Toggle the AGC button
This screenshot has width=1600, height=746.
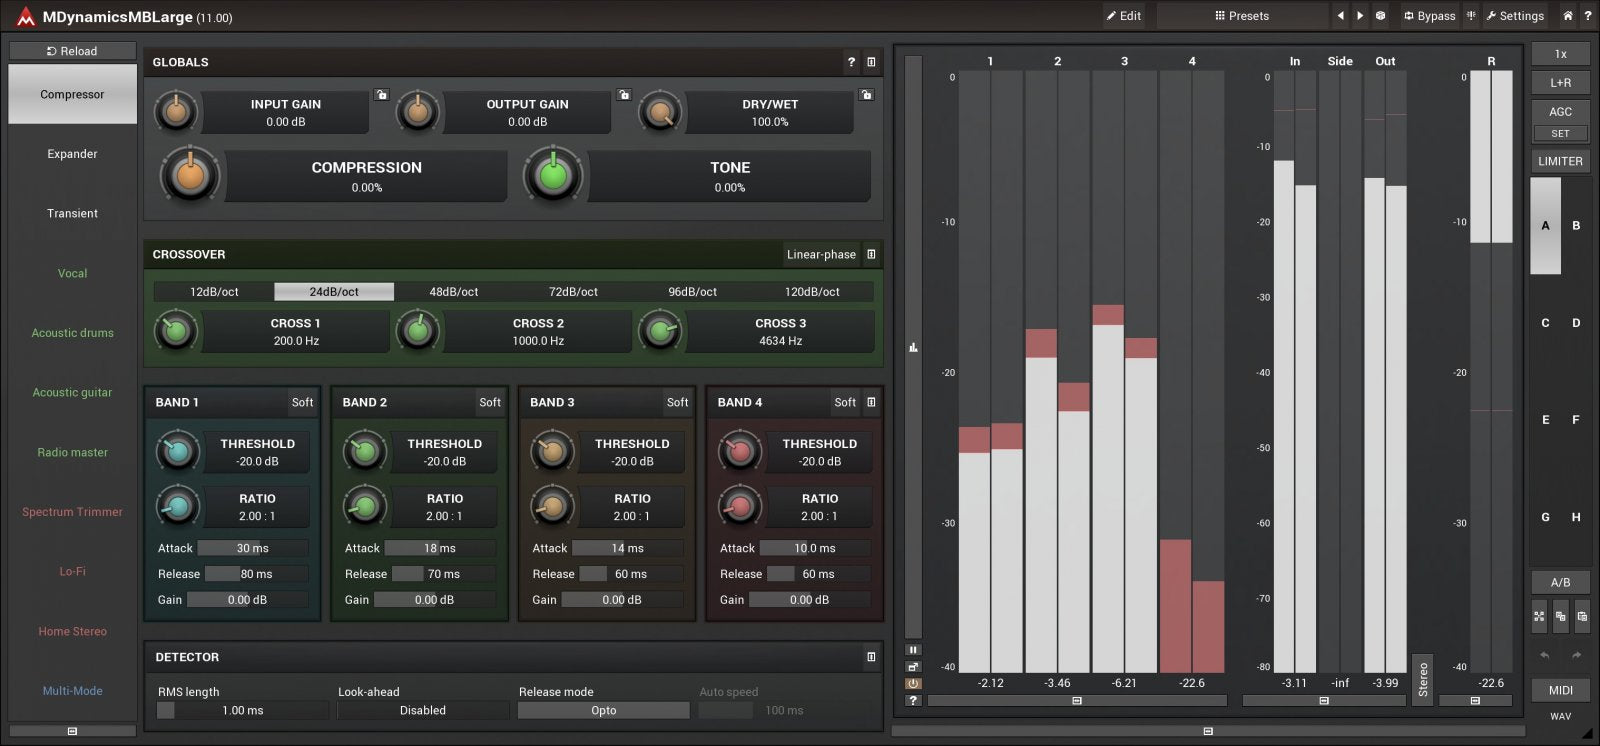click(x=1560, y=112)
